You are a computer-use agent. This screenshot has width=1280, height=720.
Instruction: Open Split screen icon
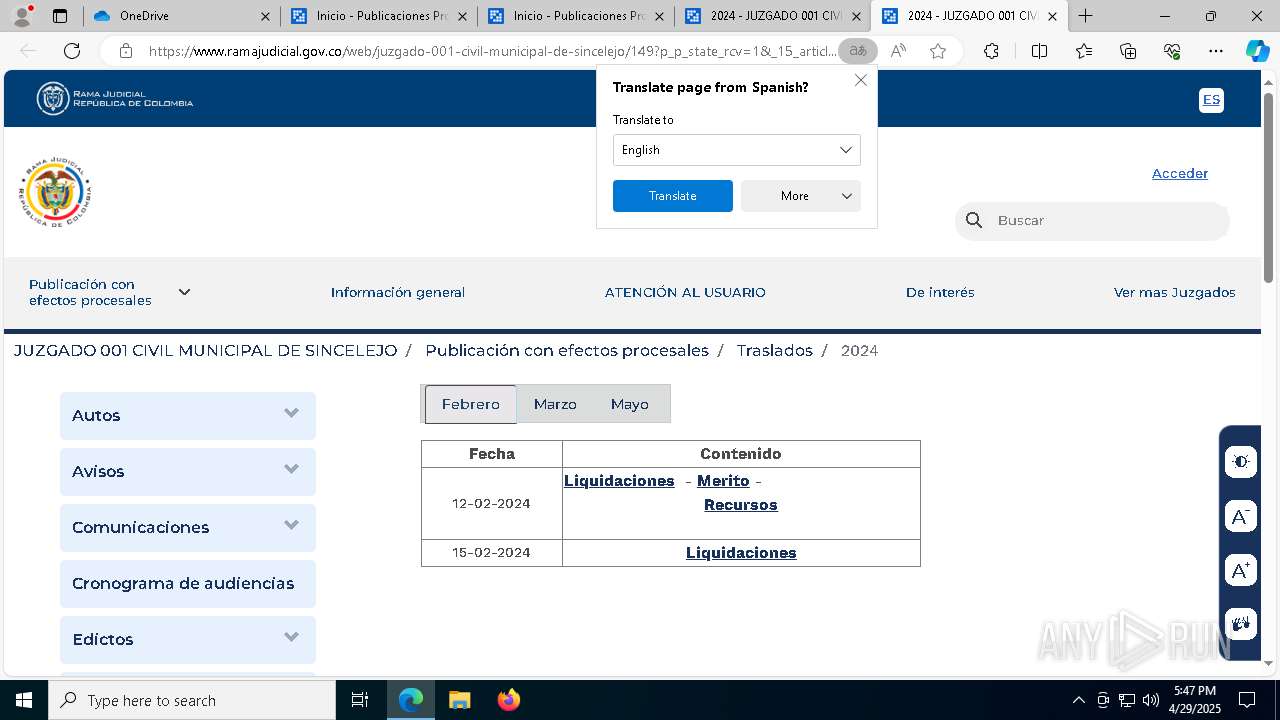pos(1039,51)
